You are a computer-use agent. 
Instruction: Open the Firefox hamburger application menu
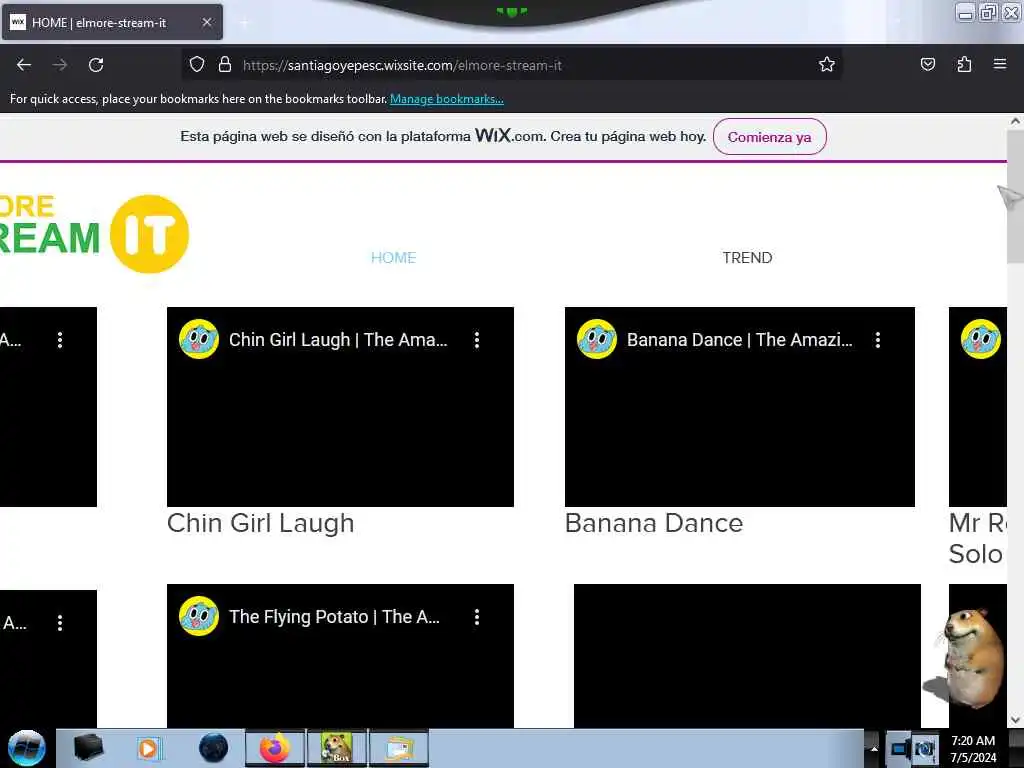coord(1000,64)
